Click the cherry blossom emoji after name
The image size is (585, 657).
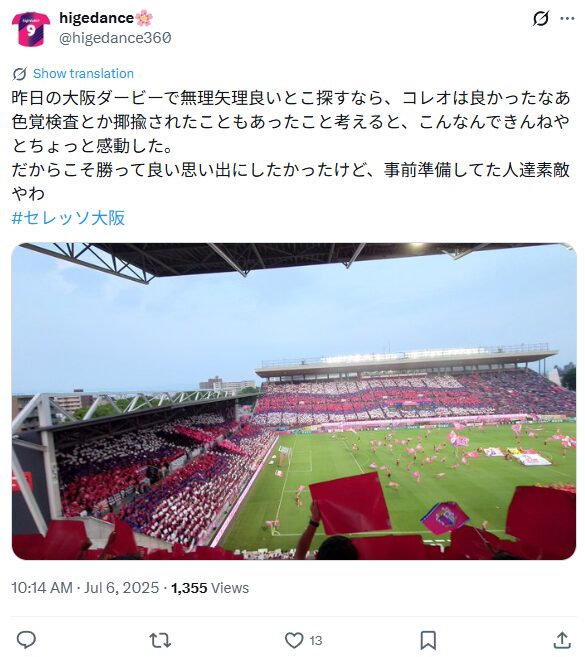(144, 18)
